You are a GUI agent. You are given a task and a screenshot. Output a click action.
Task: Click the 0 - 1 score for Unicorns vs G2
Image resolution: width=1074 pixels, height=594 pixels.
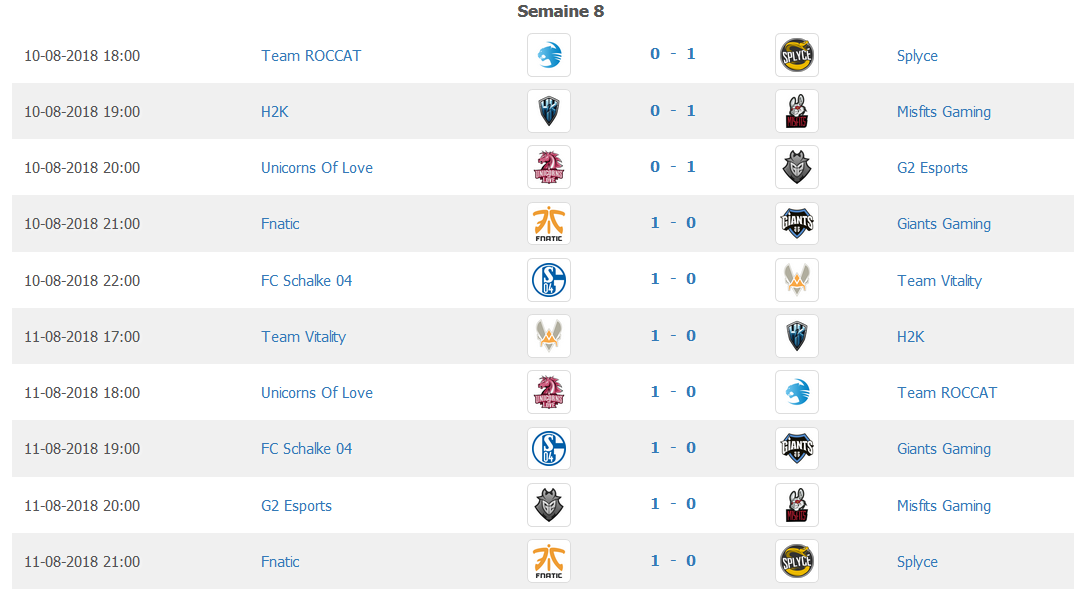point(673,166)
